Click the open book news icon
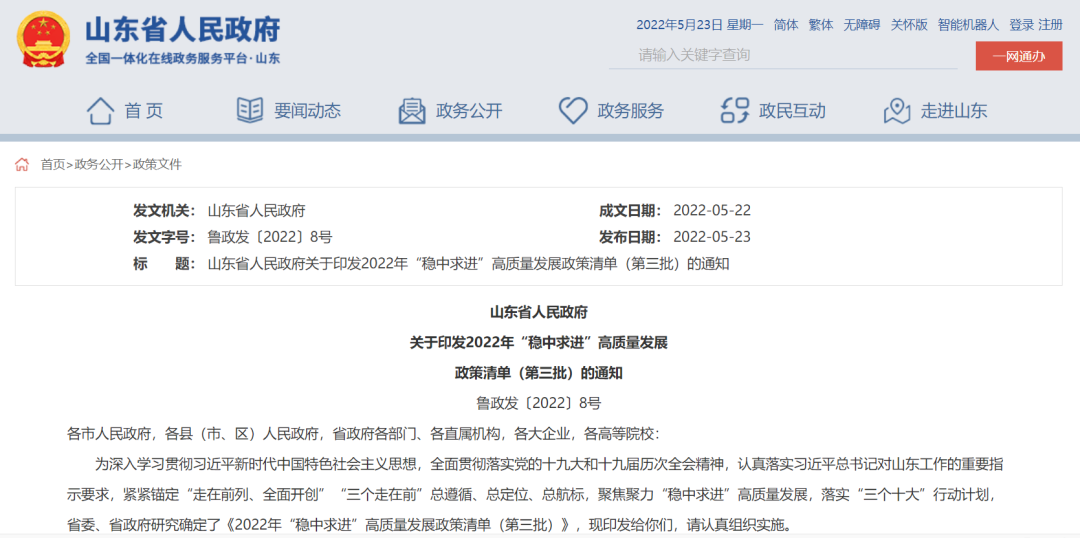 tap(249, 110)
